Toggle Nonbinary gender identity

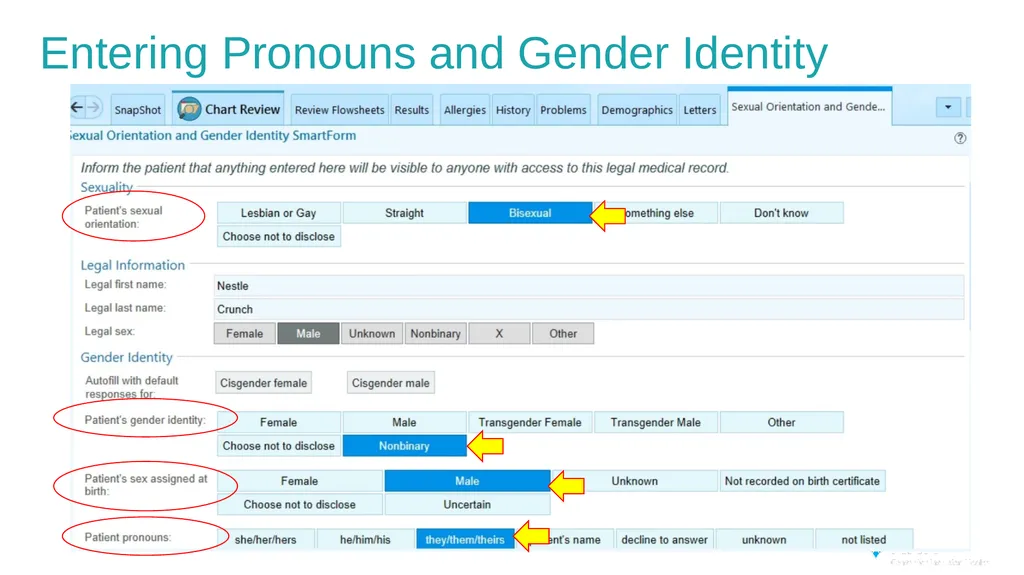click(x=404, y=446)
